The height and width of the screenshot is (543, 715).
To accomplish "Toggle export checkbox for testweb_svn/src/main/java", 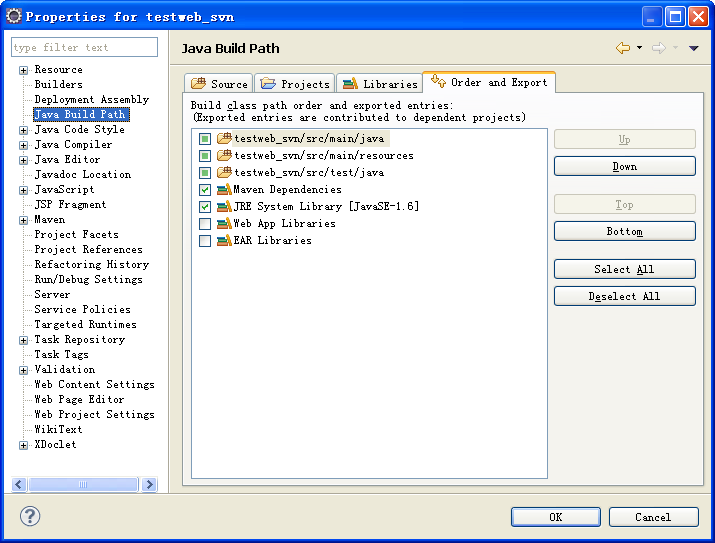I will click(205, 139).
